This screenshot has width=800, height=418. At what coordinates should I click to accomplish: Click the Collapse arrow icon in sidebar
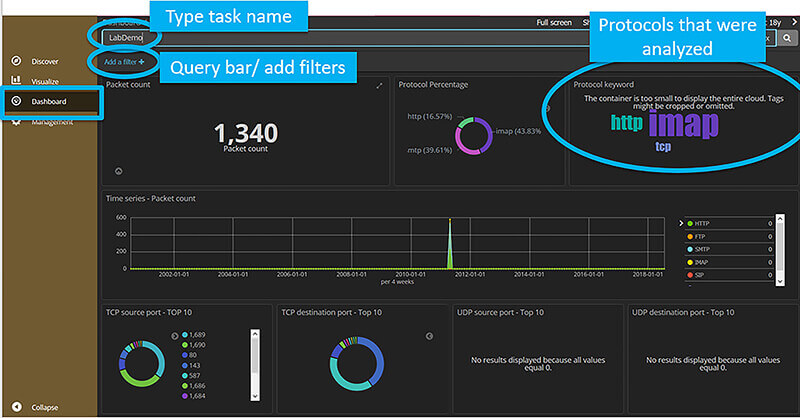(x=16, y=406)
